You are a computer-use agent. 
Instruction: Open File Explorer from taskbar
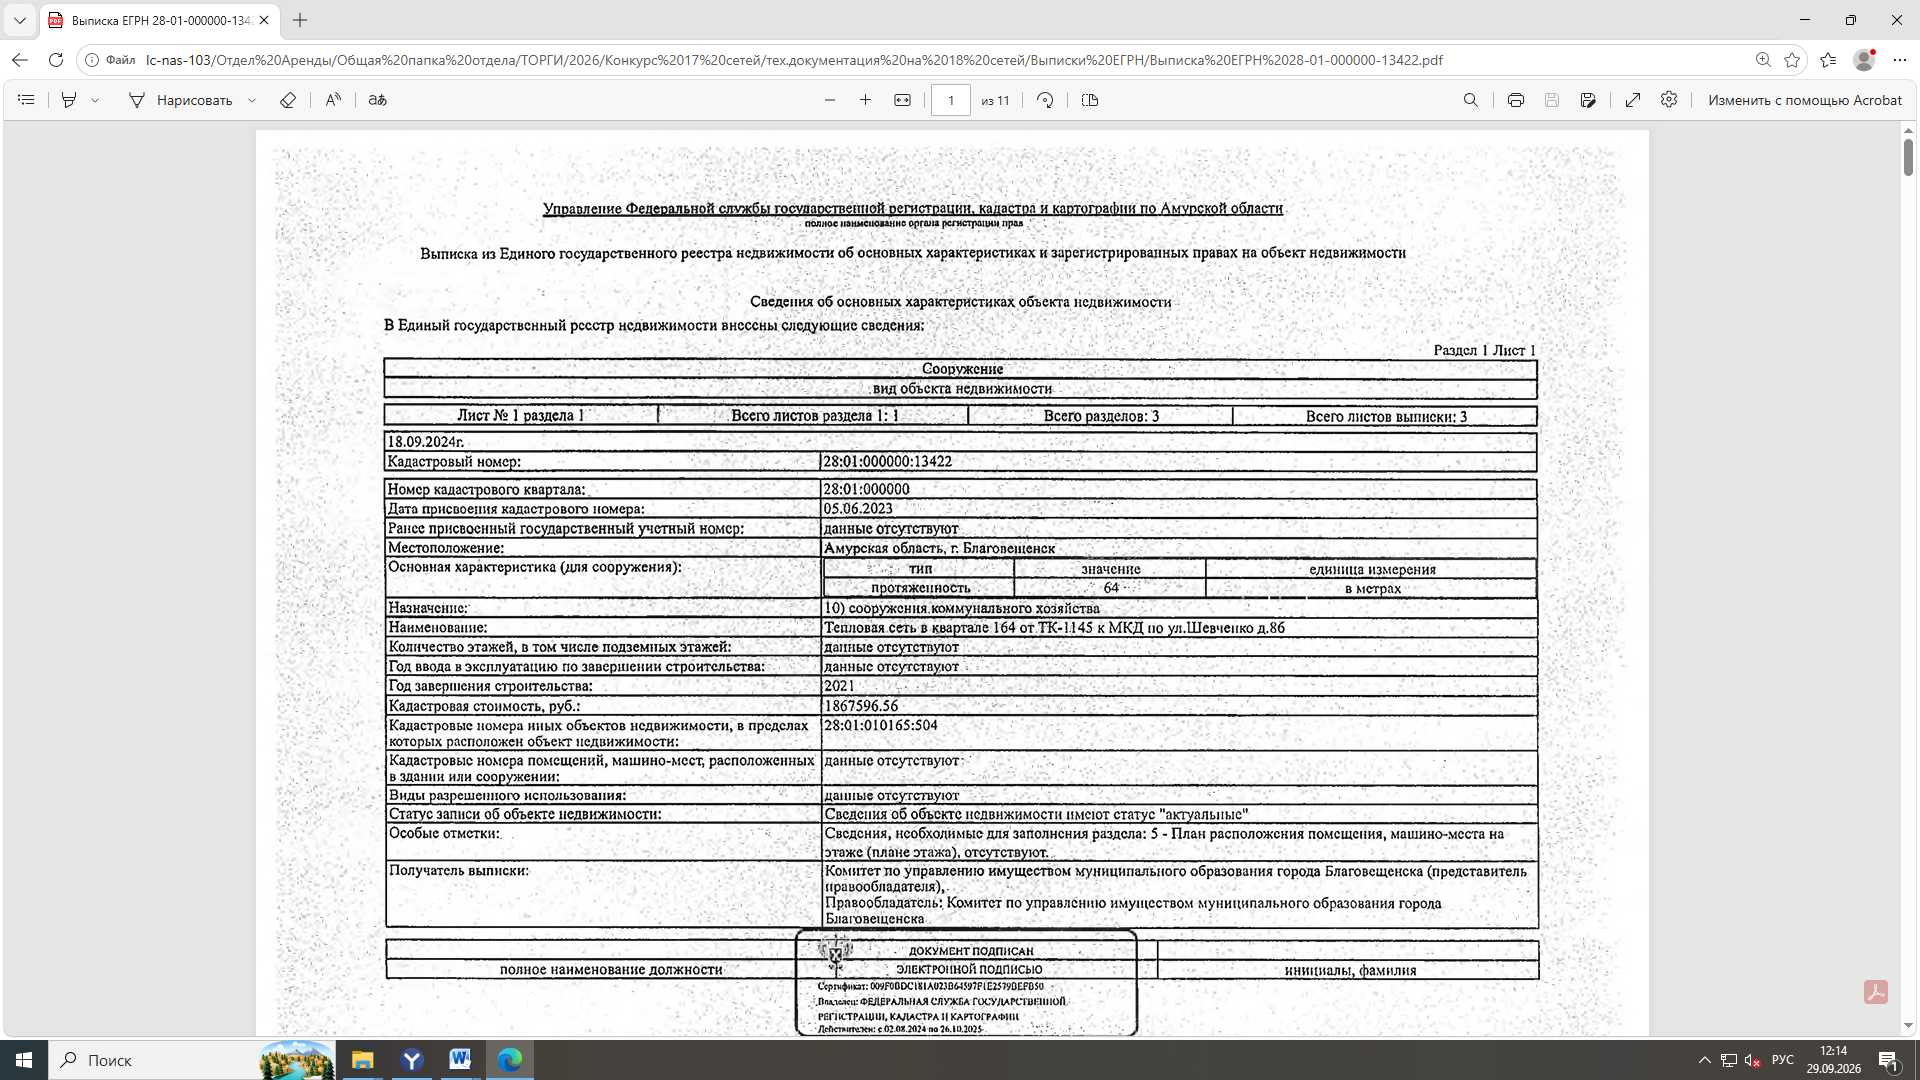coord(362,1060)
